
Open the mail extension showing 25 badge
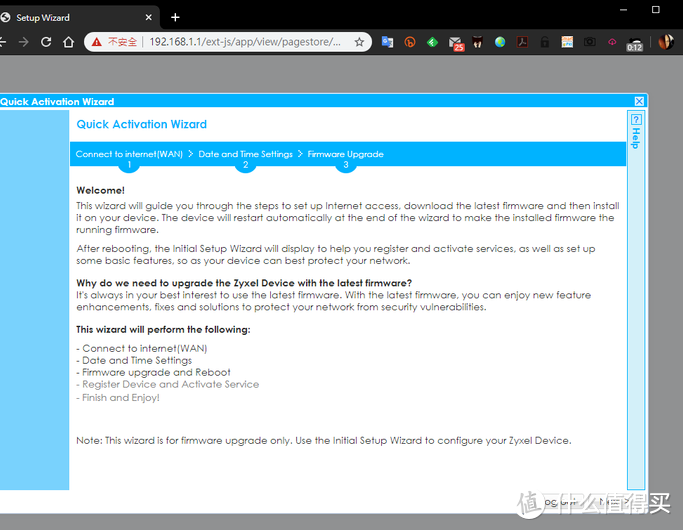[x=456, y=43]
